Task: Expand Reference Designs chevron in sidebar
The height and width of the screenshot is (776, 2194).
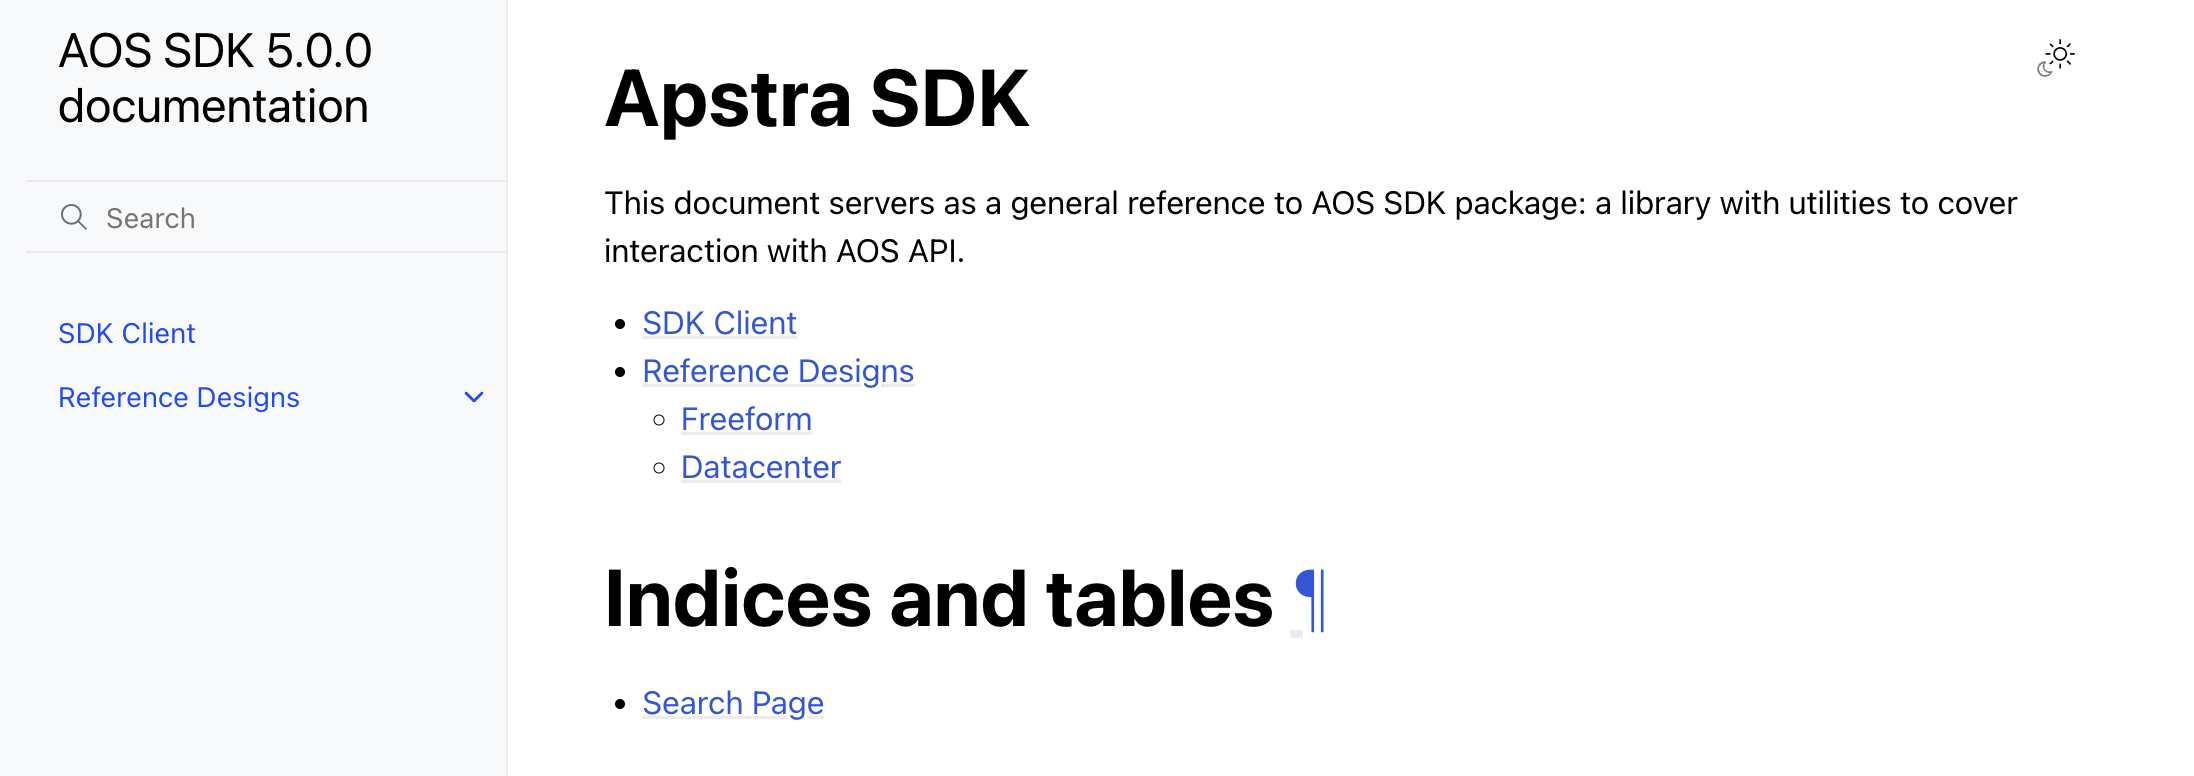Action: [474, 397]
